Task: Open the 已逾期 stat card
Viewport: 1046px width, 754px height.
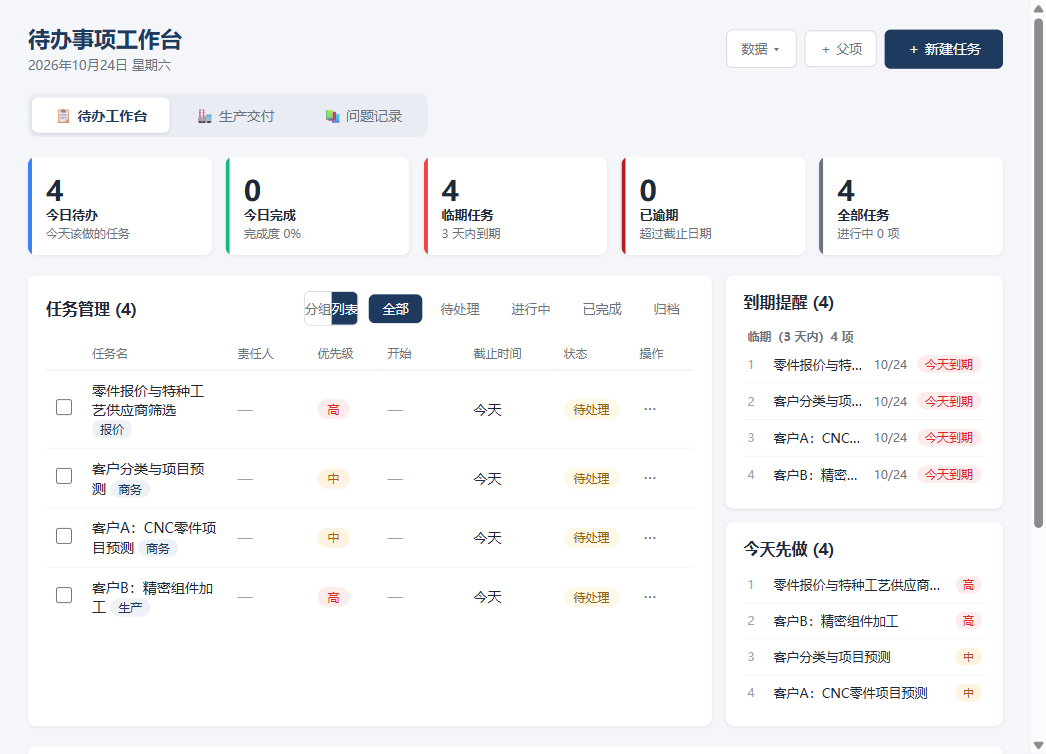Action: point(713,206)
